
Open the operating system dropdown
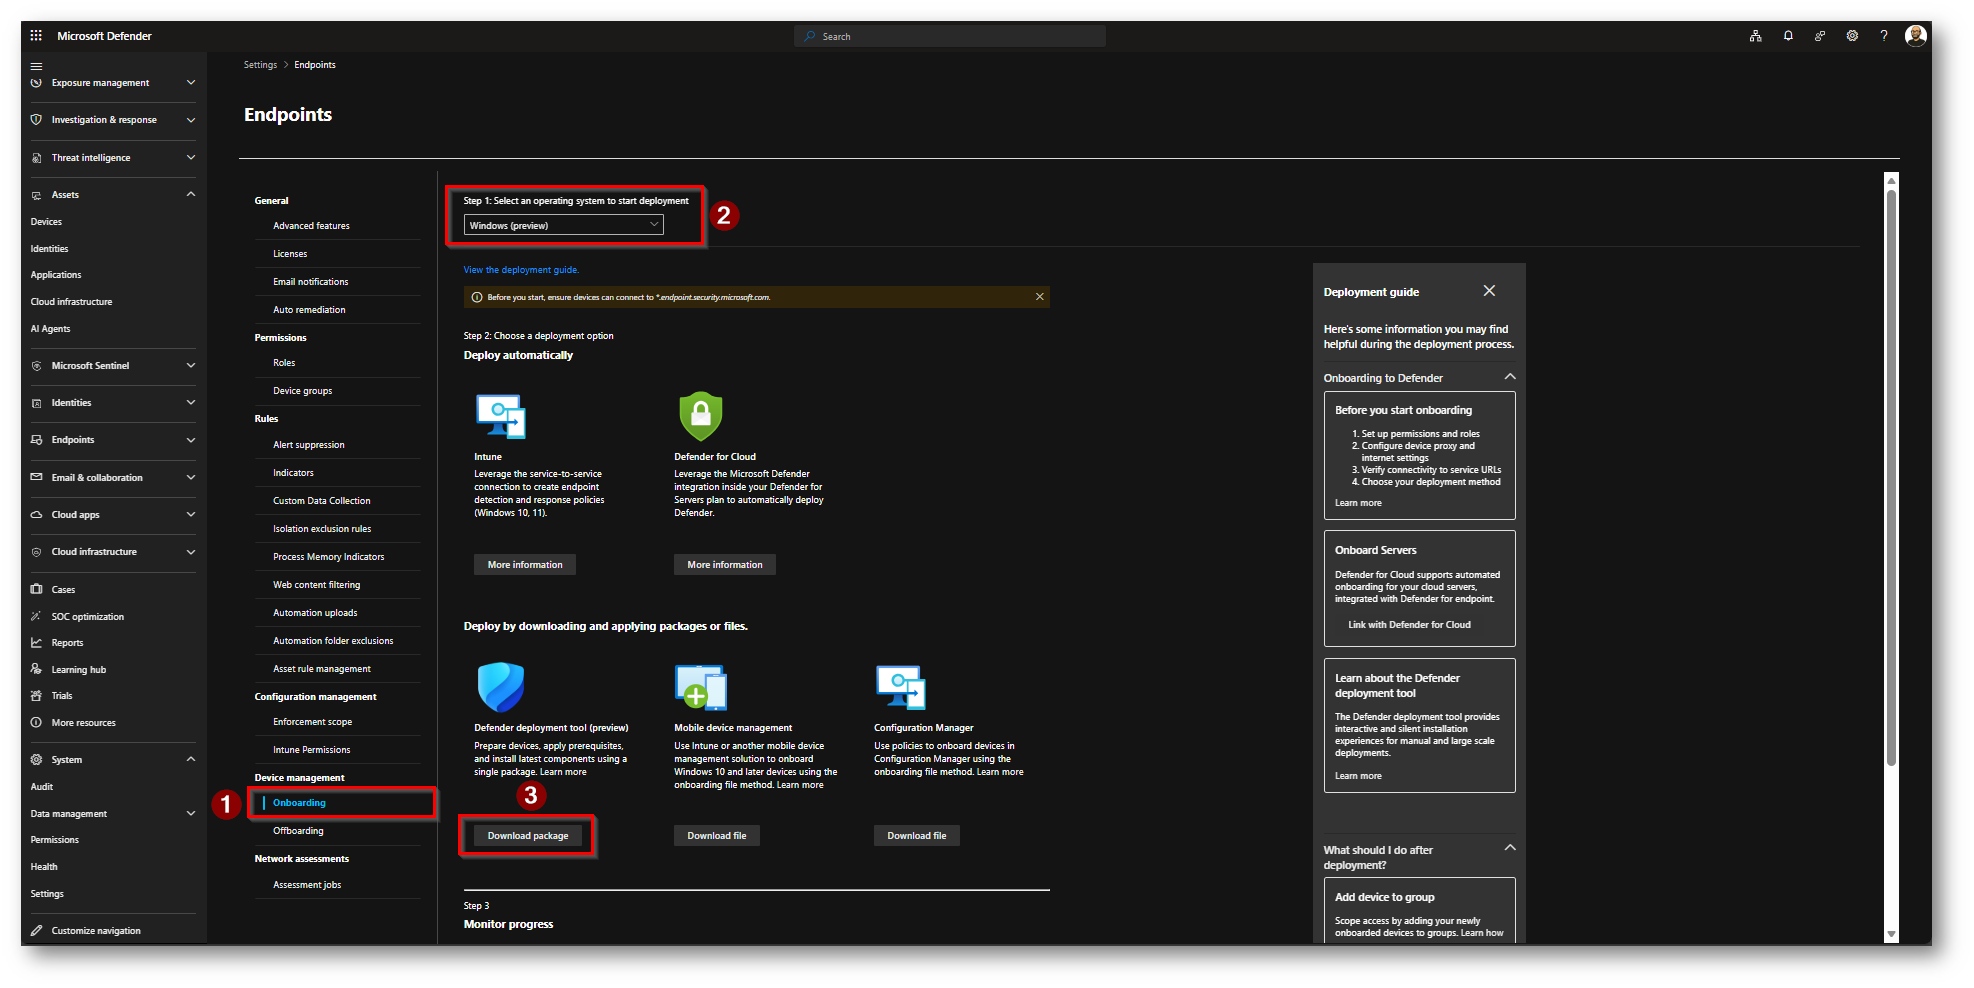click(x=563, y=226)
